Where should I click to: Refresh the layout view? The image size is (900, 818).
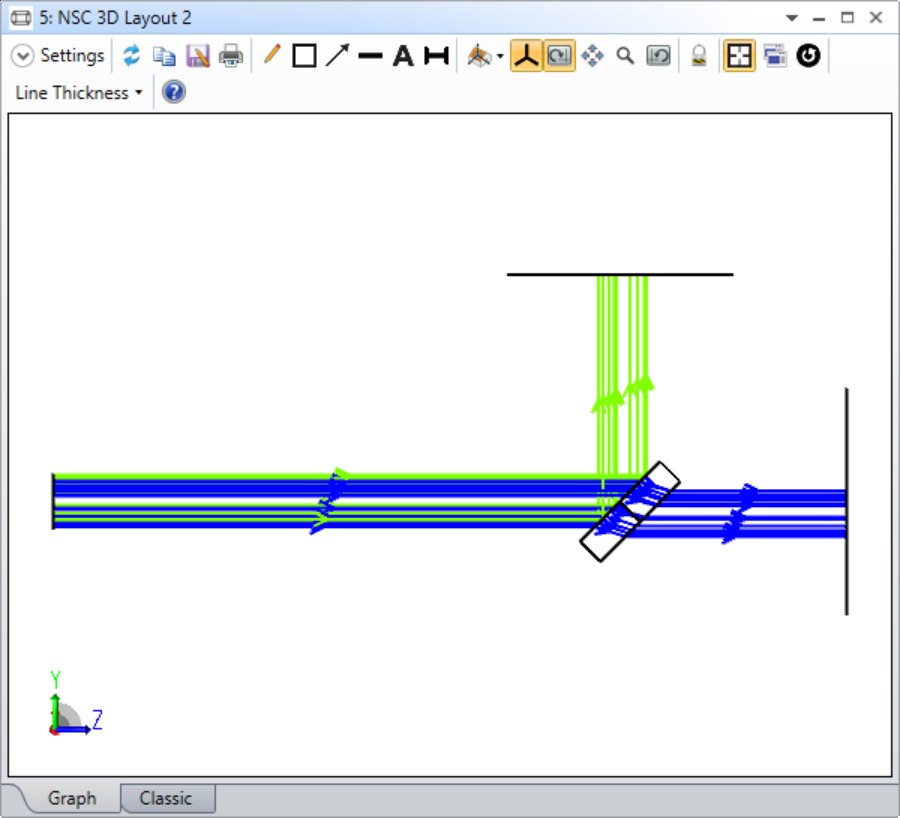[x=131, y=56]
